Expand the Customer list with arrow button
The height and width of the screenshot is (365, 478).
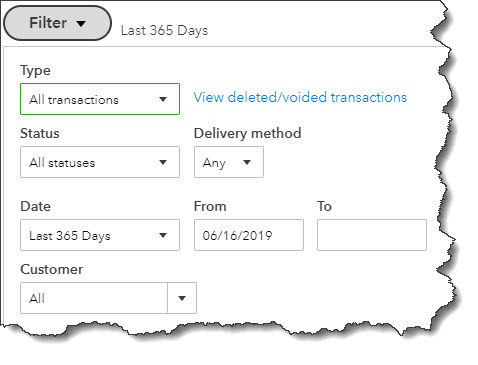[x=182, y=298]
